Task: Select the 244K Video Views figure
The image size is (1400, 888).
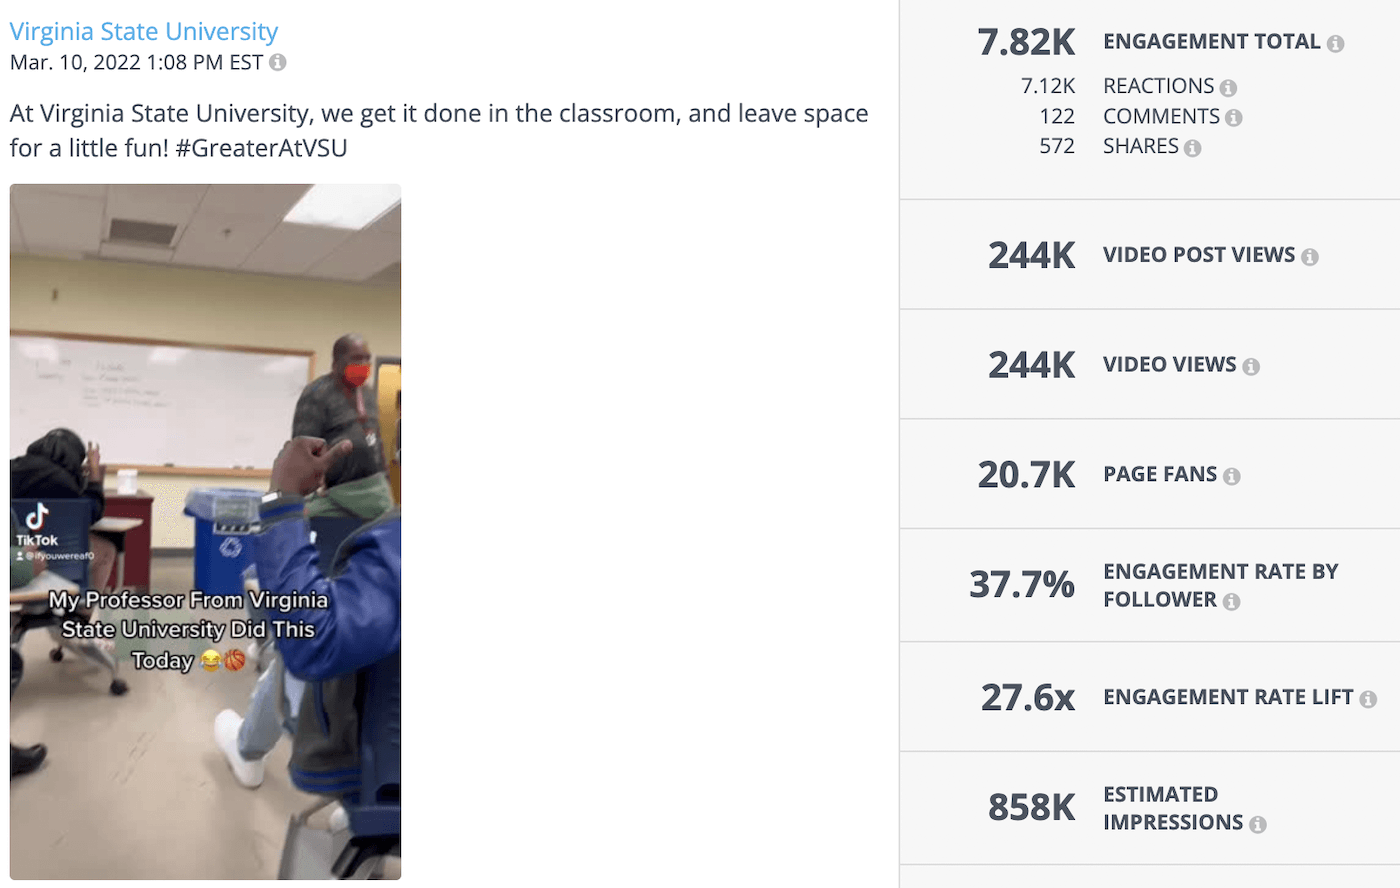Action: coord(1031,365)
